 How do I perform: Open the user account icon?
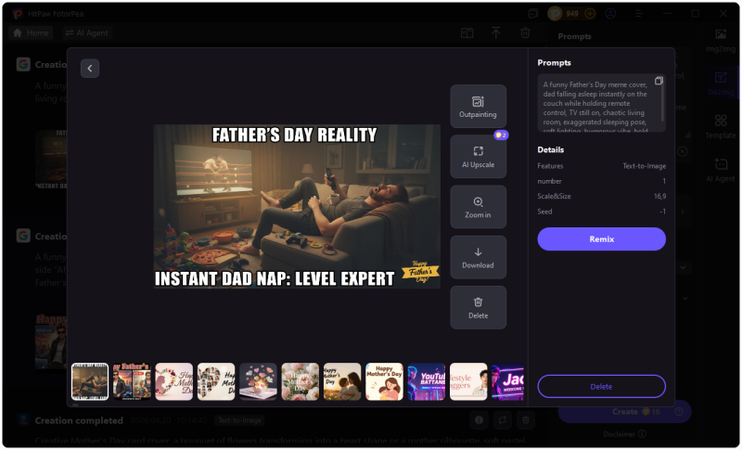point(610,14)
